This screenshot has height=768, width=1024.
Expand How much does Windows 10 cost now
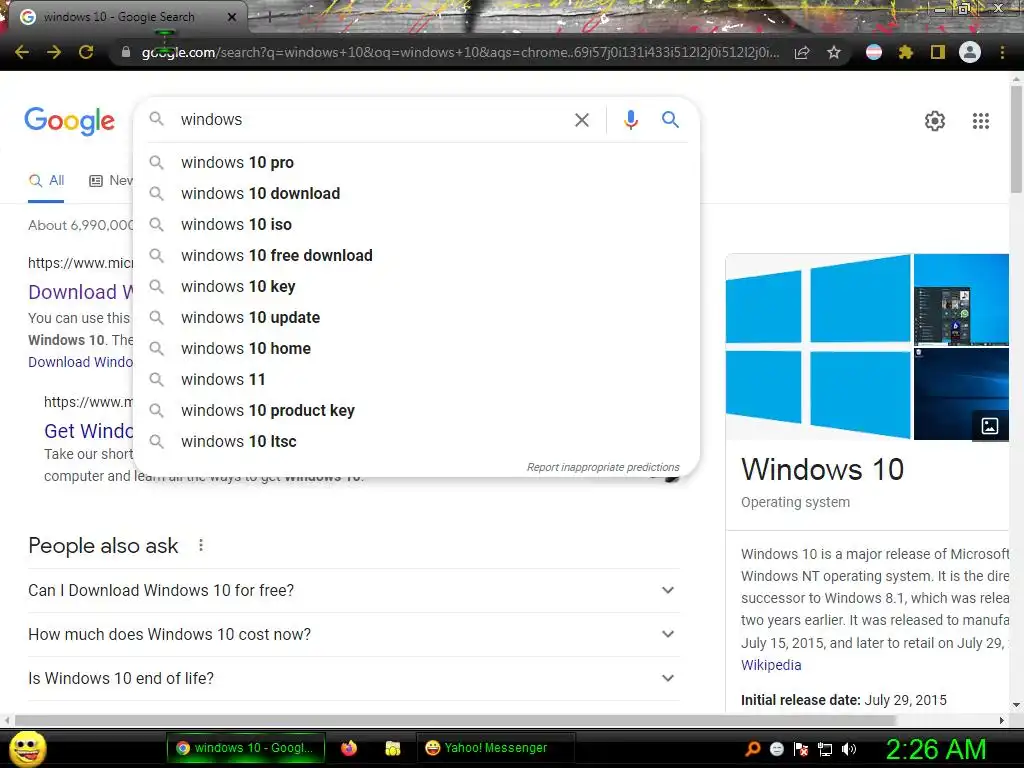tap(354, 634)
